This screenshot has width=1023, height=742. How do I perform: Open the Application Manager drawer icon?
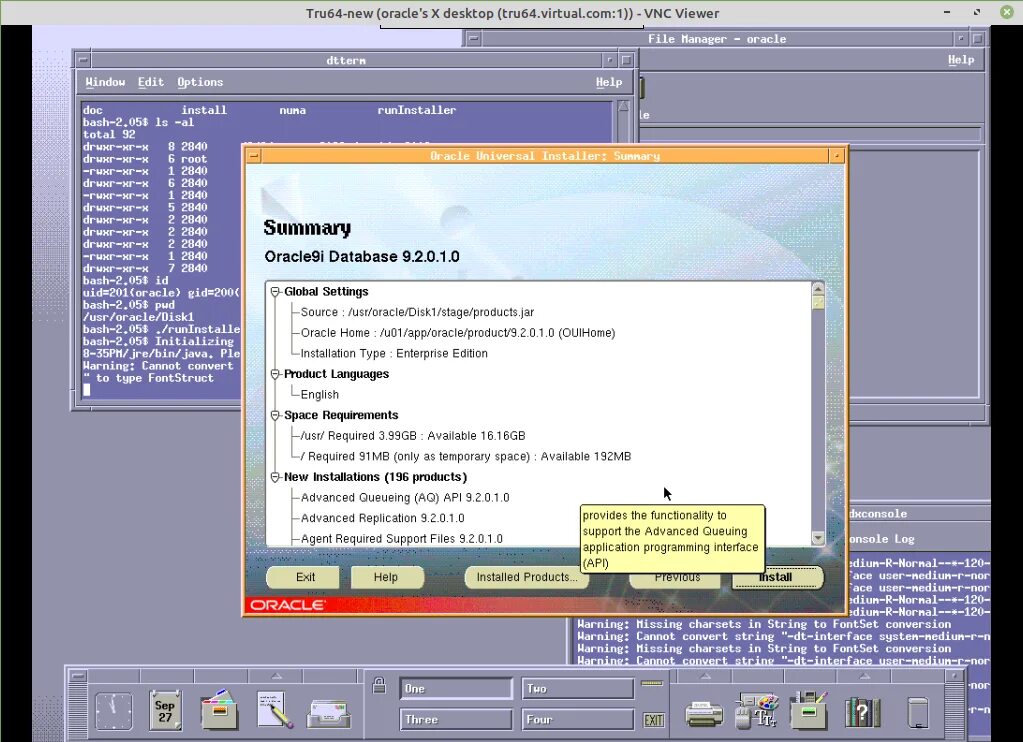[809, 710]
